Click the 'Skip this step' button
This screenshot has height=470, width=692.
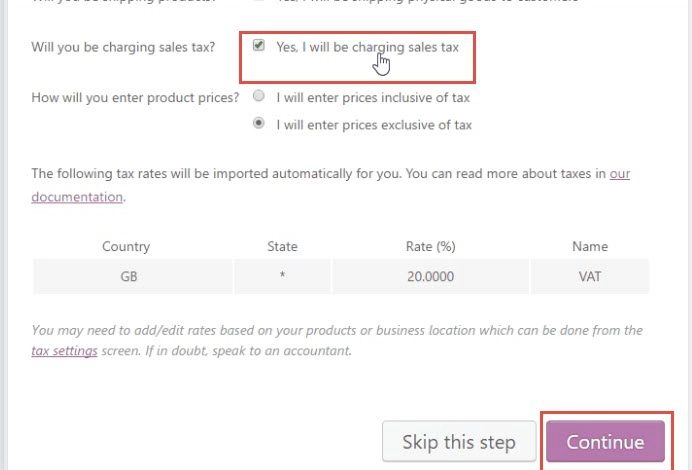[459, 441]
